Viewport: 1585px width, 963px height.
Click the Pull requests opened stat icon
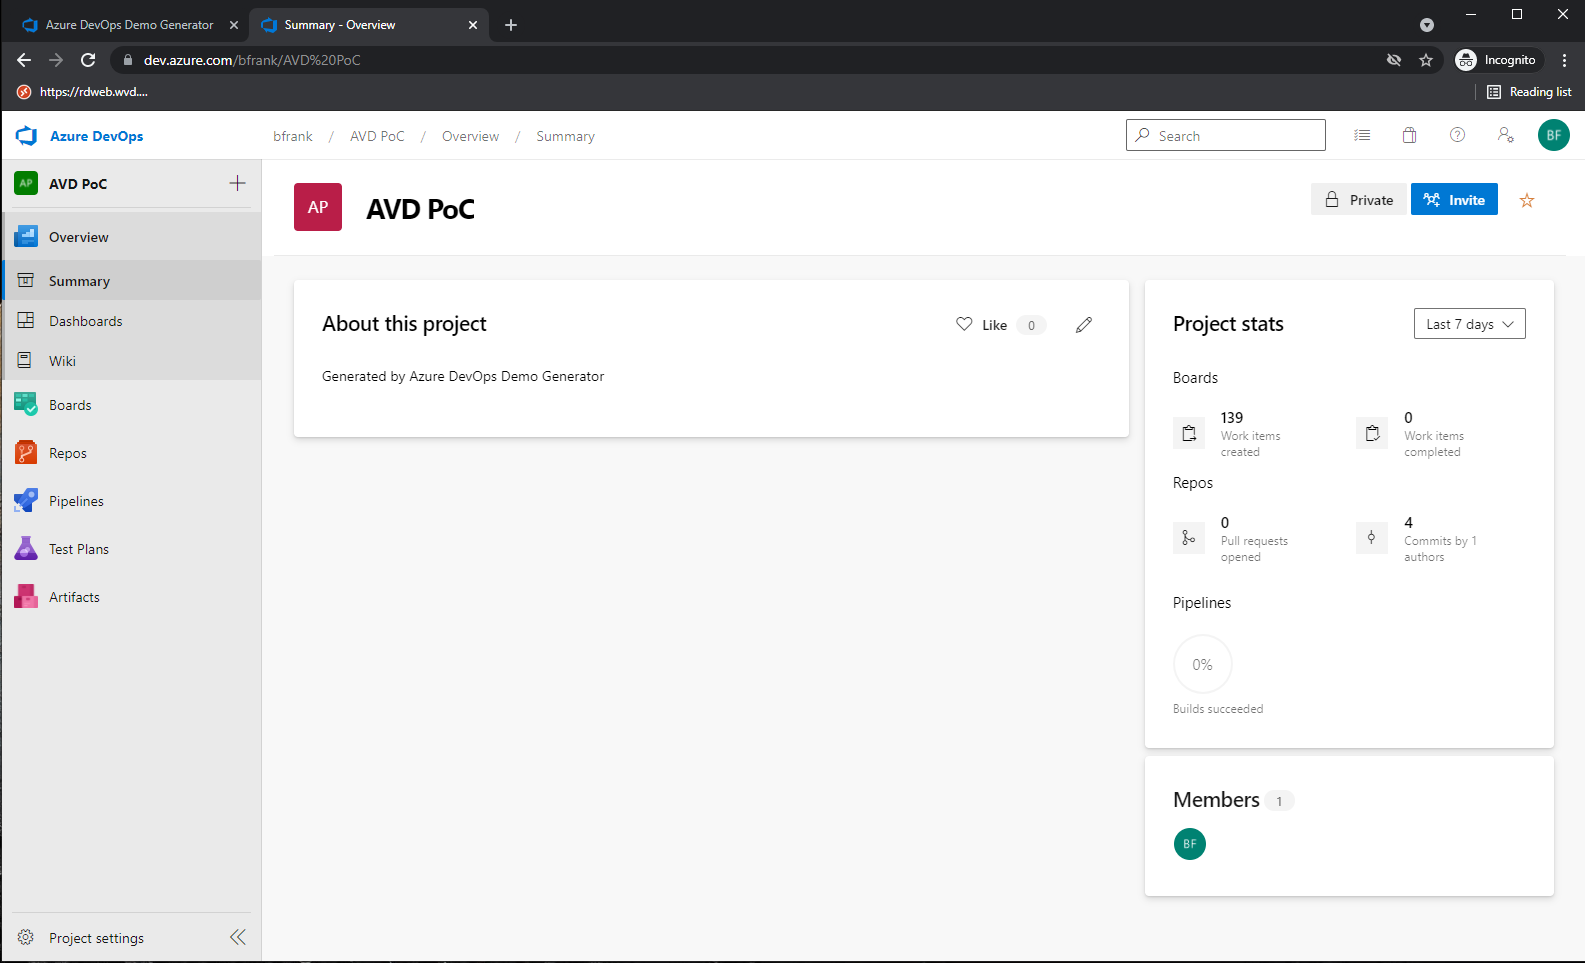(1189, 538)
